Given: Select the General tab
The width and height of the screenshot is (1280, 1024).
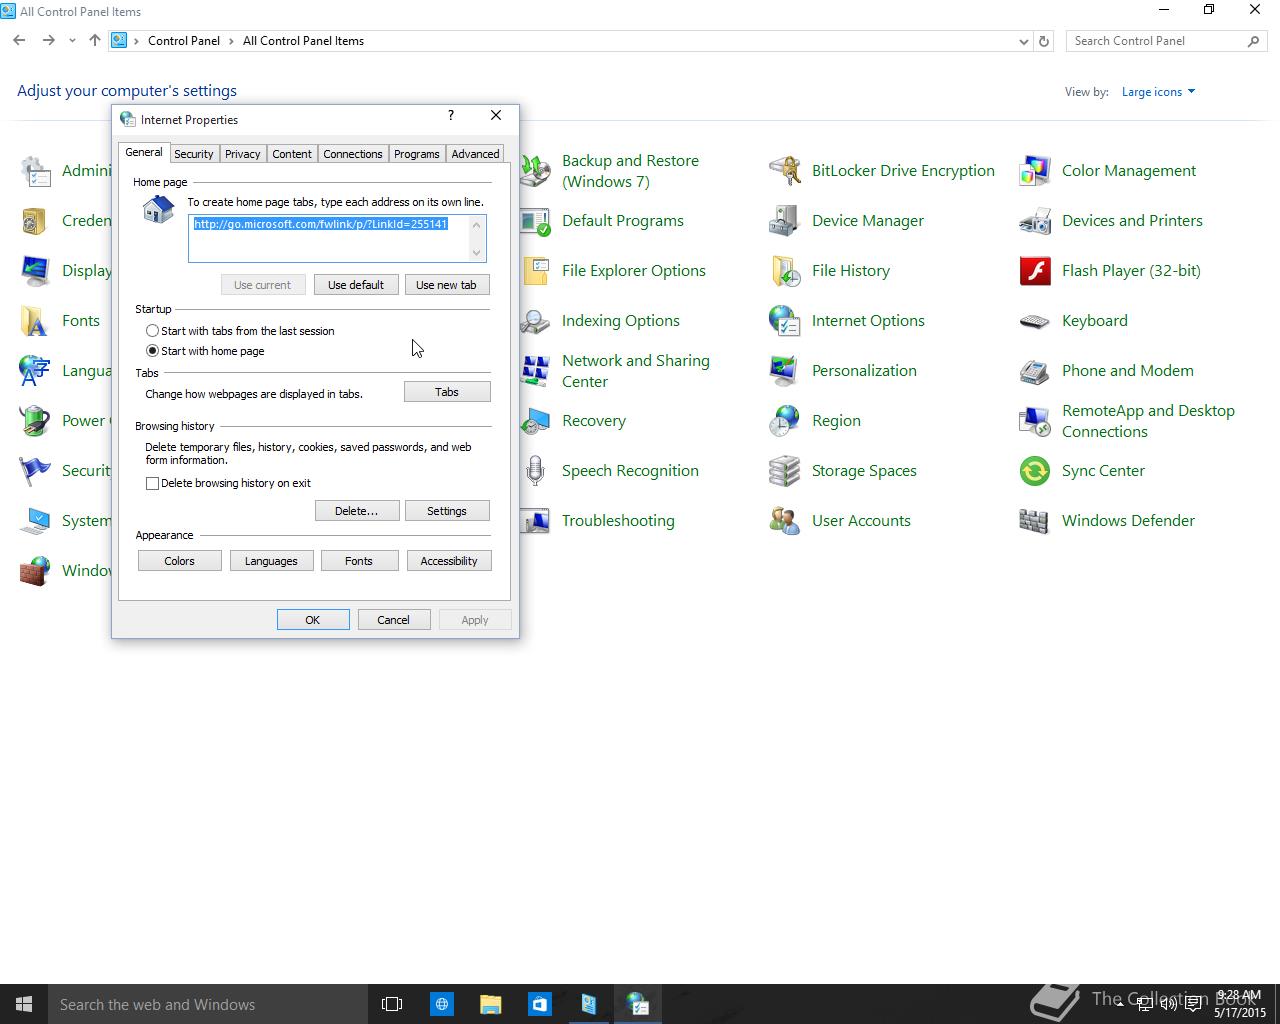Looking at the screenshot, I should (143, 152).
